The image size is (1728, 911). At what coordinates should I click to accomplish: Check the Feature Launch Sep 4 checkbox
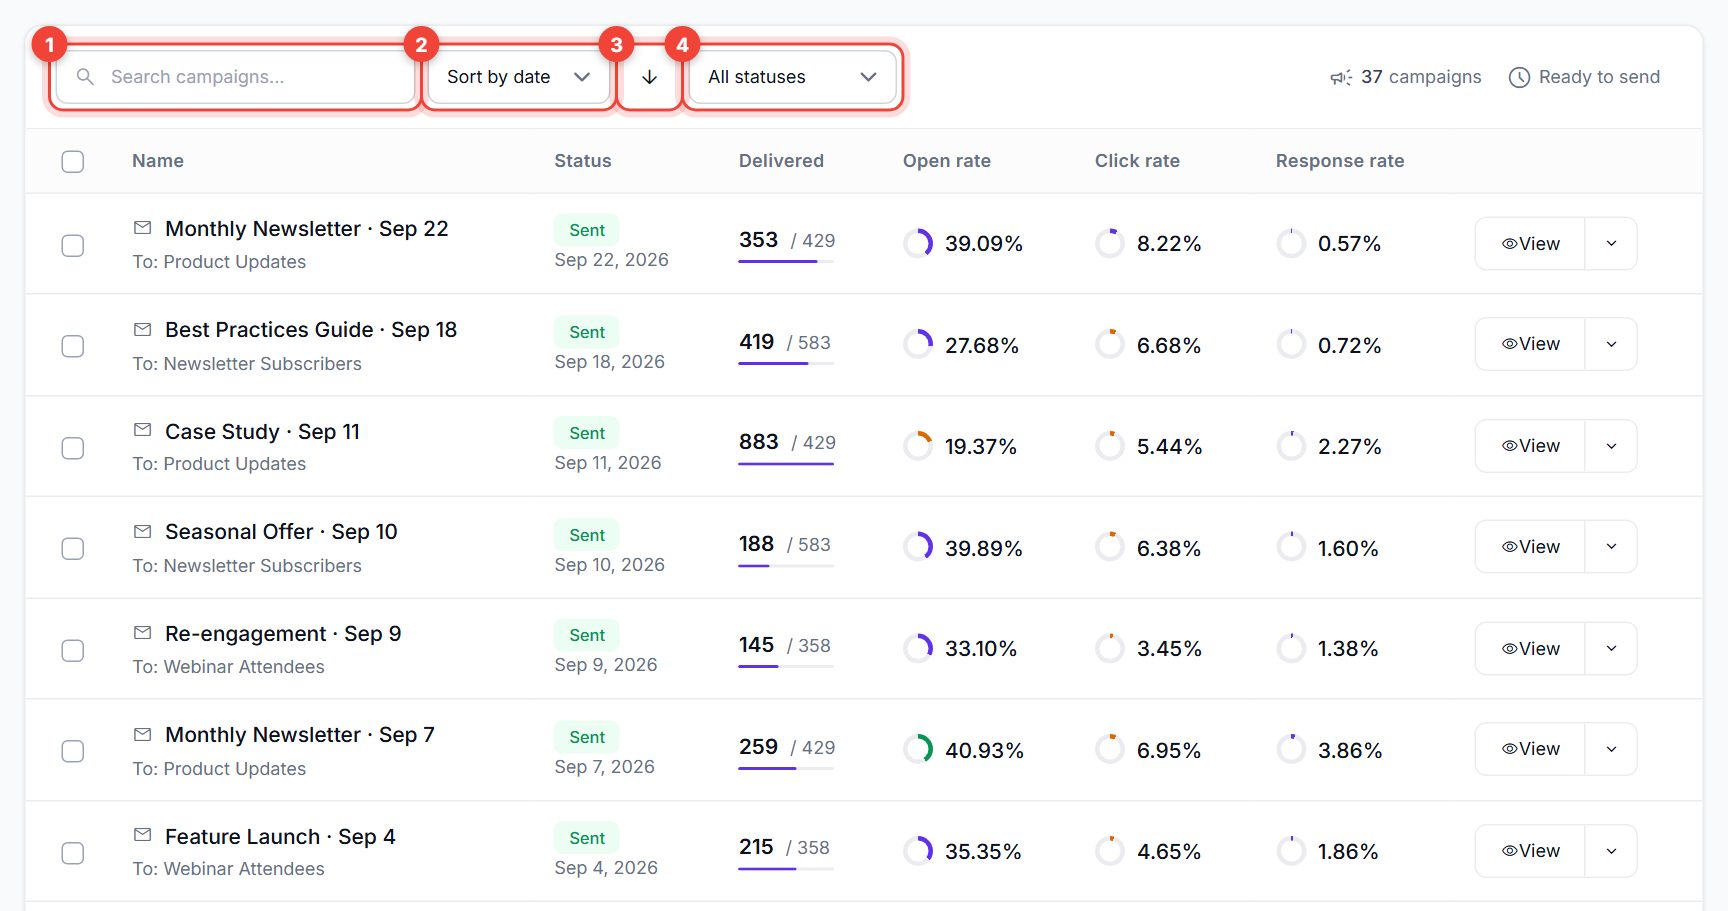click(73, 853)
